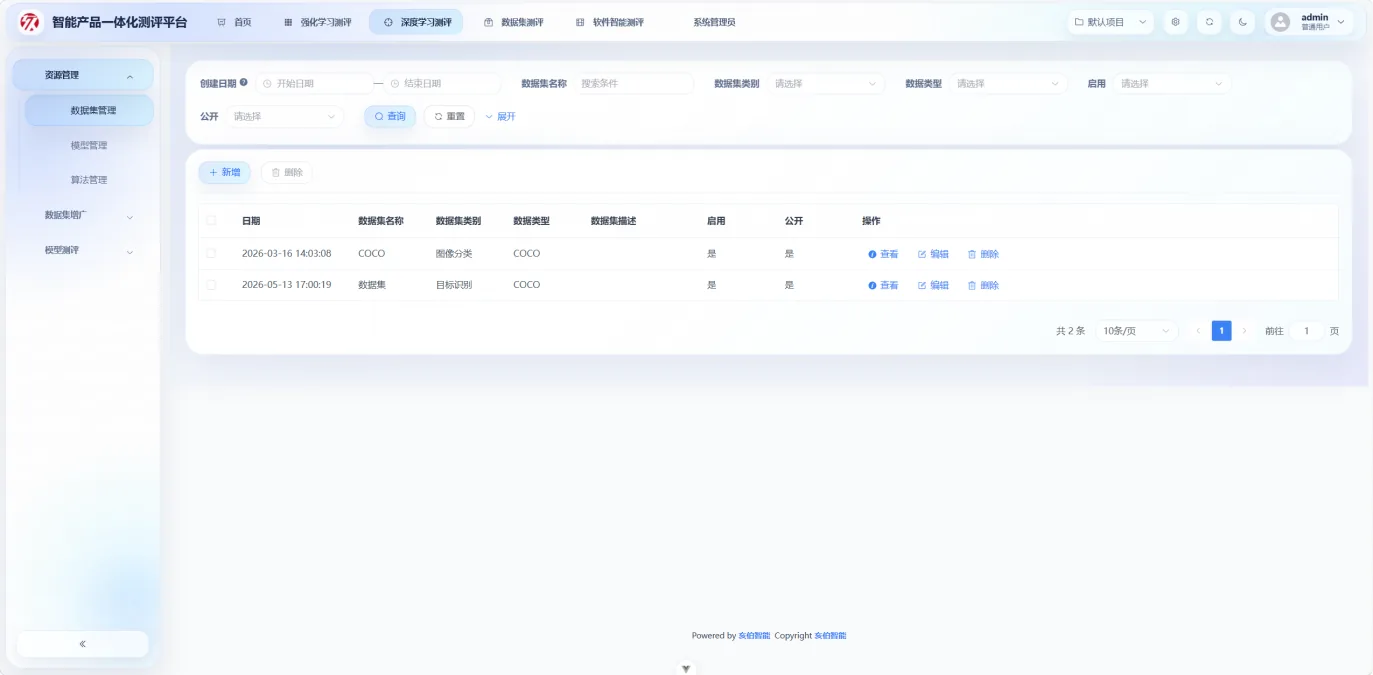
Task: Click the 数据集名称 search input
Action: (x=633, y=84)
